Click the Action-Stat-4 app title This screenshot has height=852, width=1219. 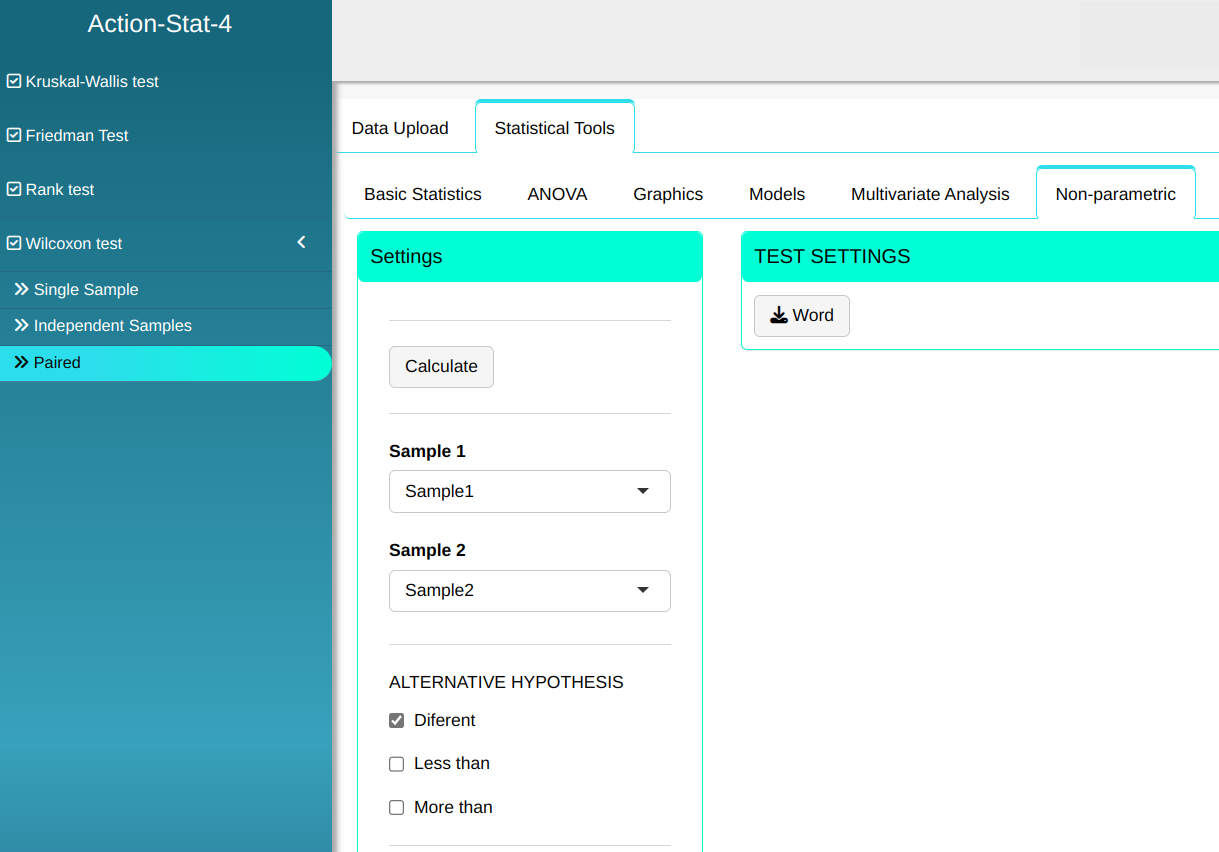coord(160,24)
